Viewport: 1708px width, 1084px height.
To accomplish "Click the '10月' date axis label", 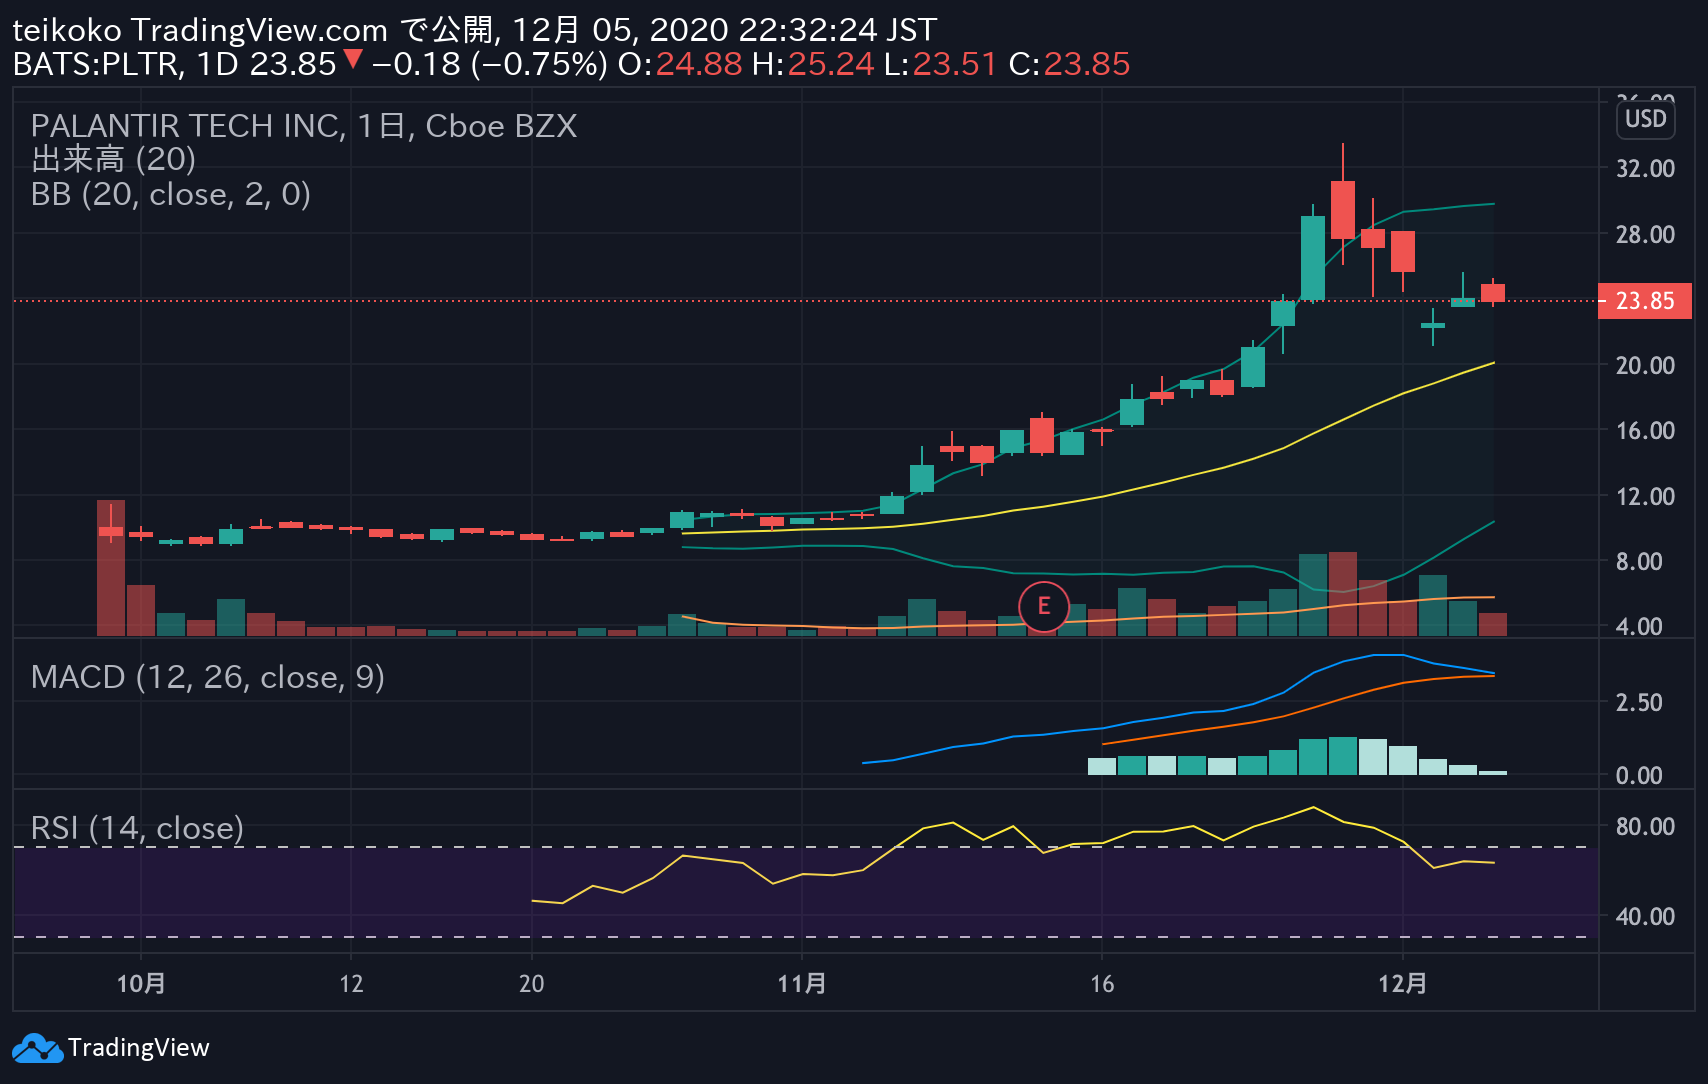I will [141, 984].
